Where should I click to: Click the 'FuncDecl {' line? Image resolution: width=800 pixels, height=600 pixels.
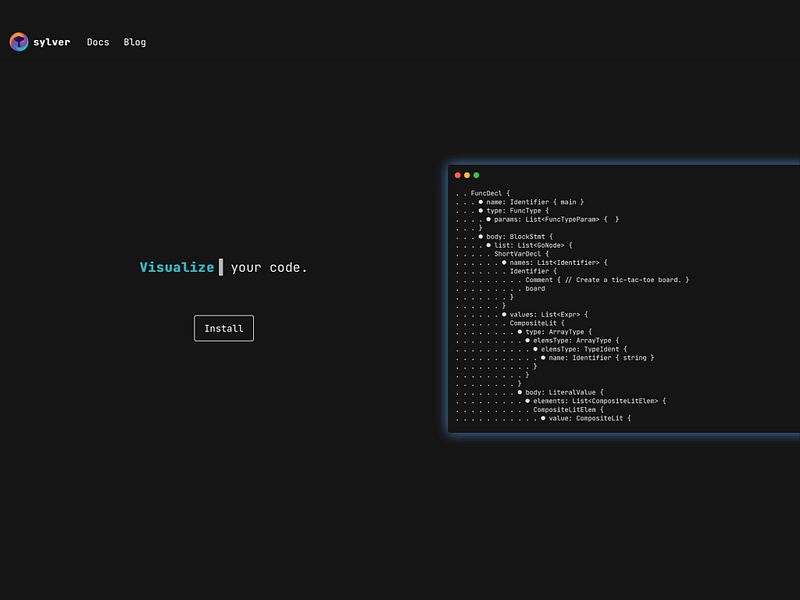490,193
